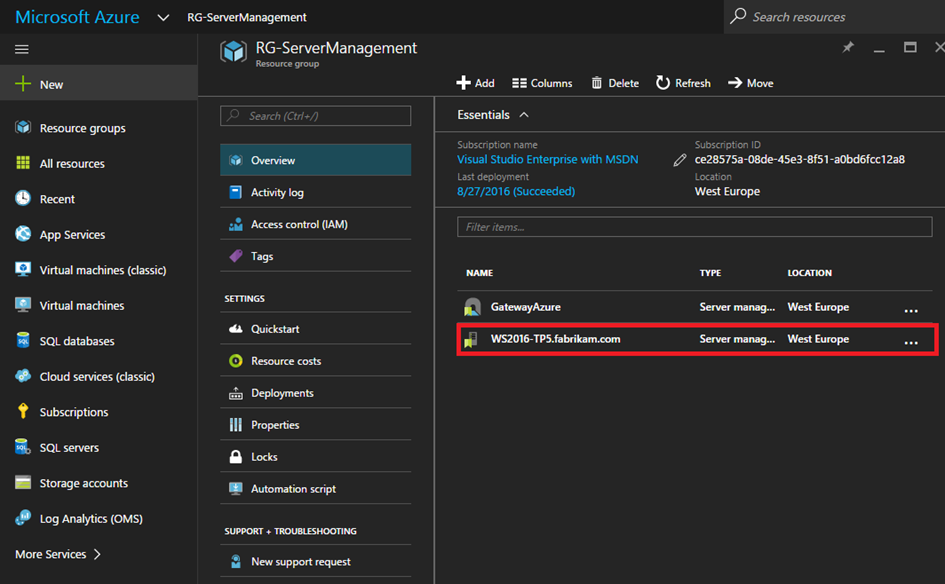Click Refresh toolbar button
The height and width of the screenshot is (584, 945).
click(683, 83)
